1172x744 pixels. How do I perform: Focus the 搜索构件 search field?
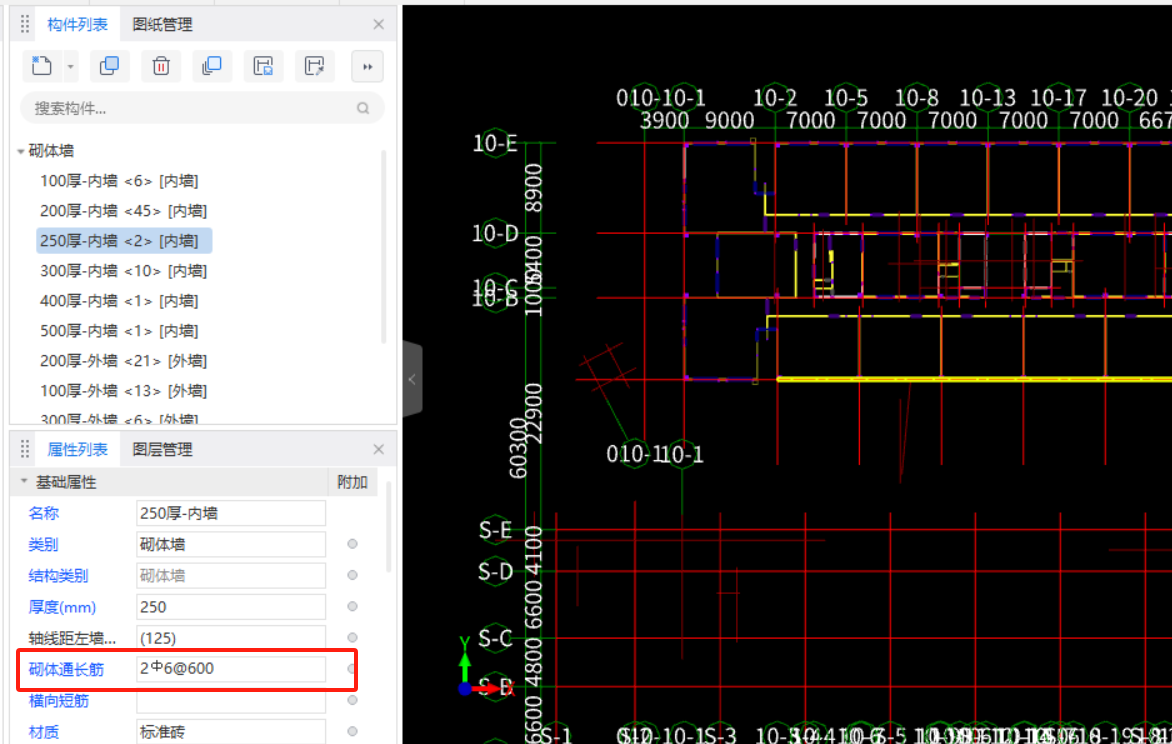point(202,108)
